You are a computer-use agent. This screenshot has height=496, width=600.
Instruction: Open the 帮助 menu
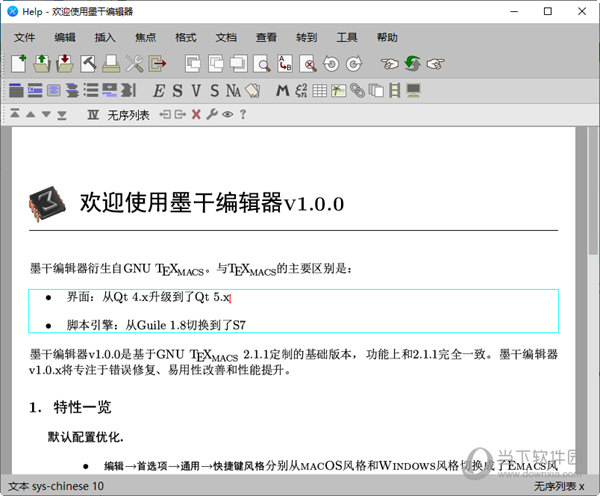pyautogui.click(x=387, y=38)
